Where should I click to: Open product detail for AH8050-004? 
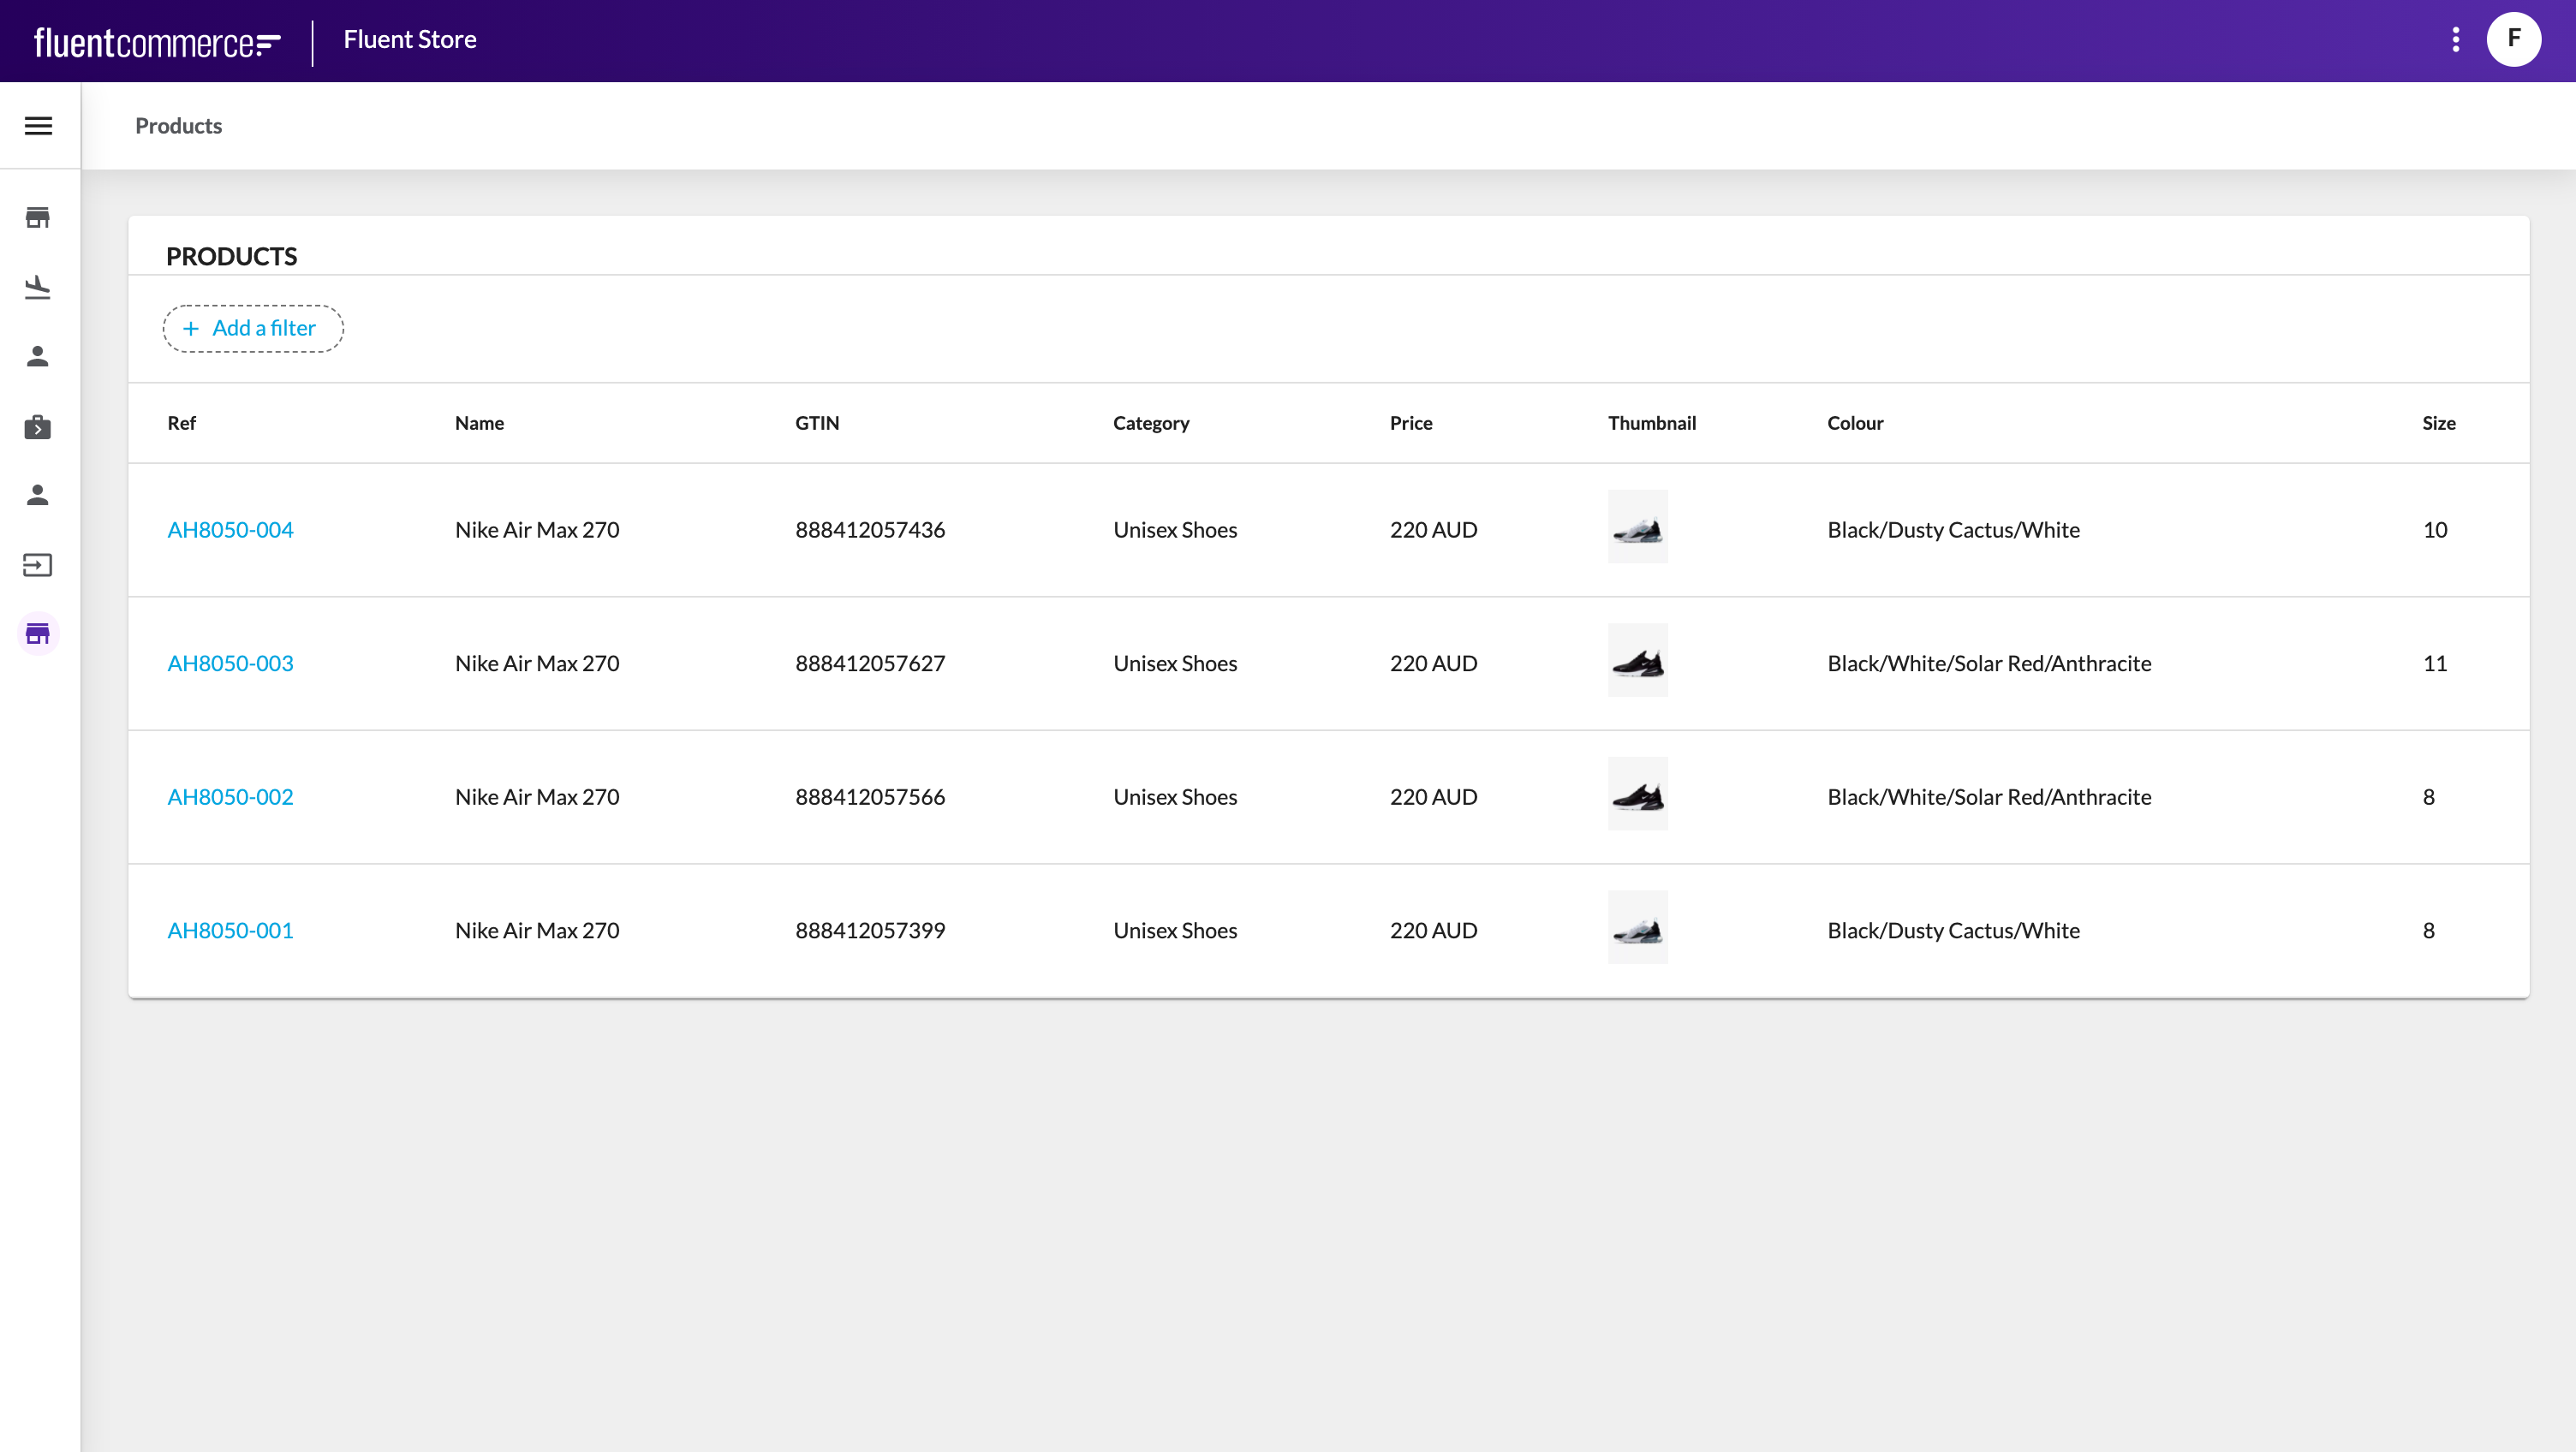[230, 529]
